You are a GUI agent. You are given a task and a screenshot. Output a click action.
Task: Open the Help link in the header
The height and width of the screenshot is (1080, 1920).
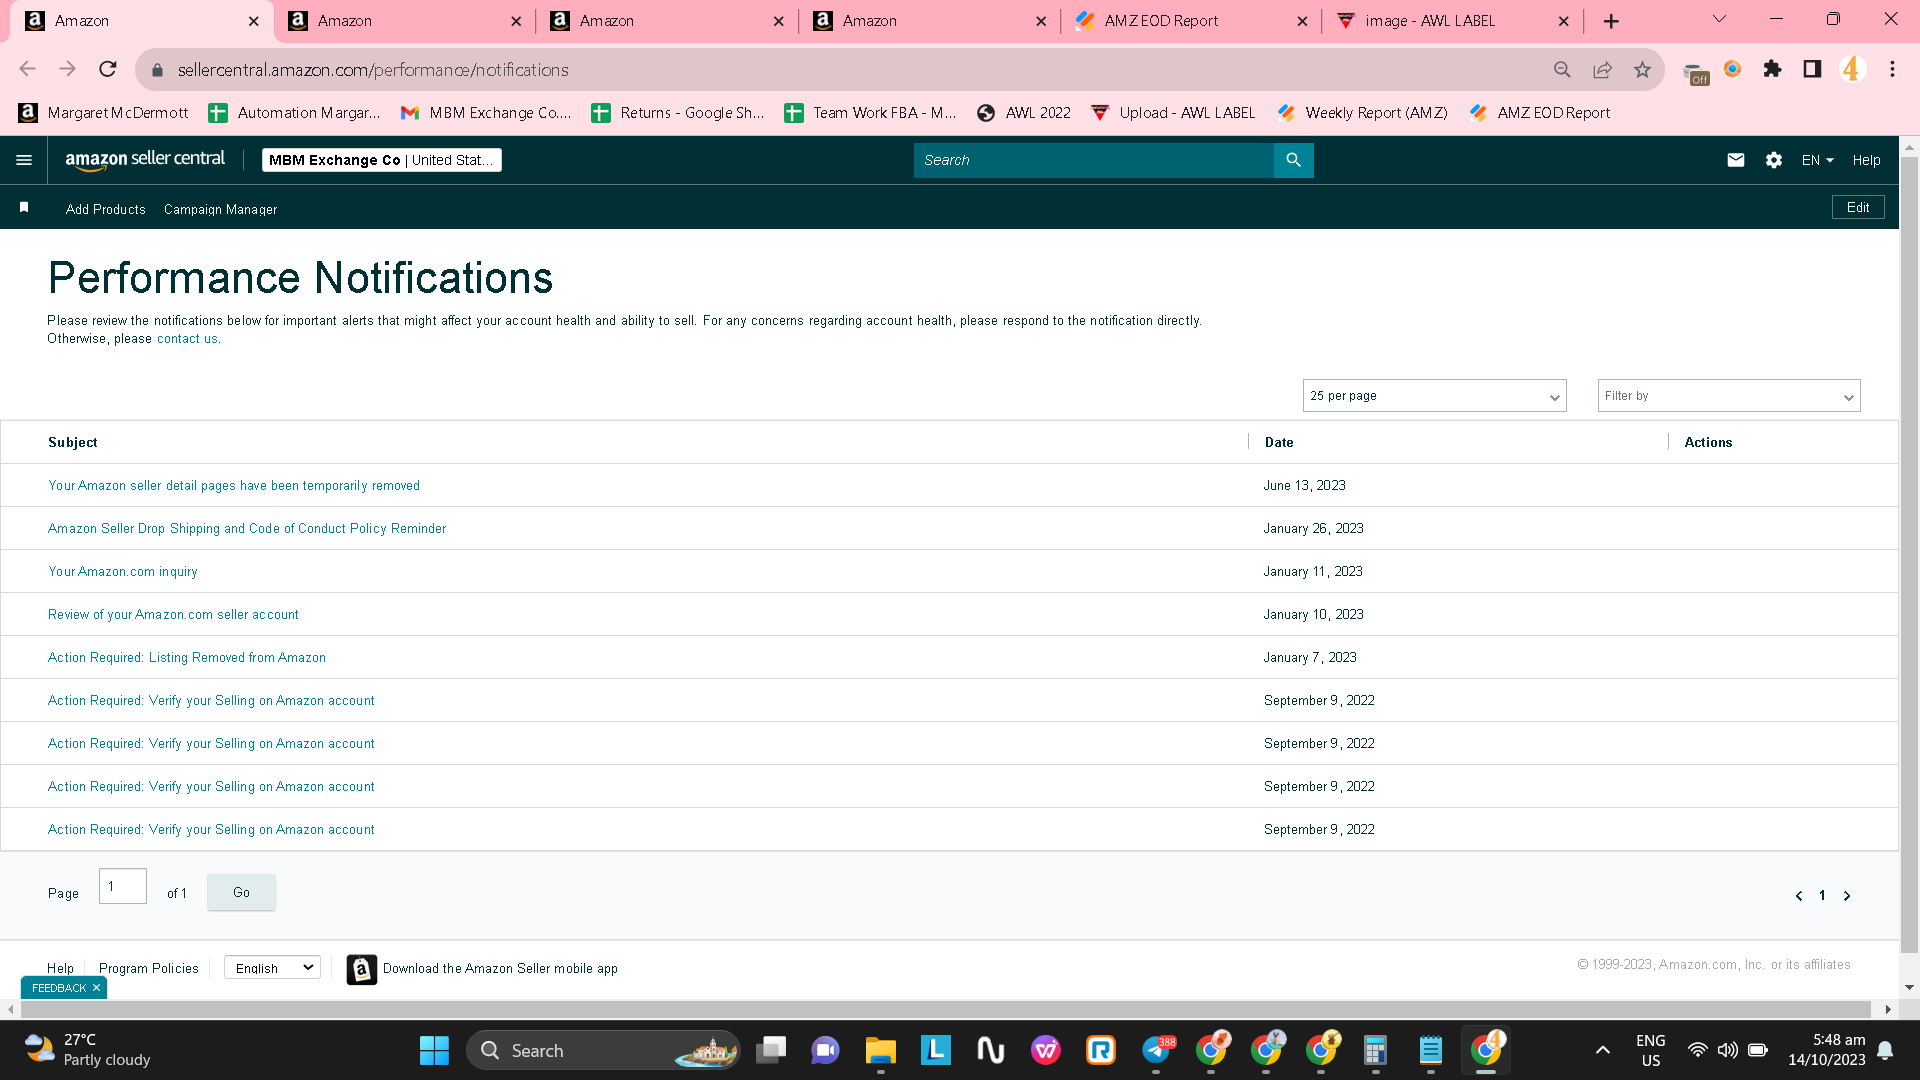coord(1866,160)
